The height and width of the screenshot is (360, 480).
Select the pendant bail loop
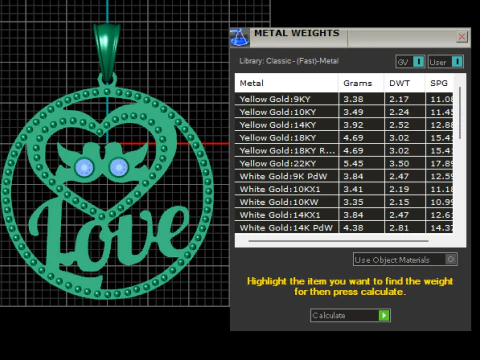point(107,52)
